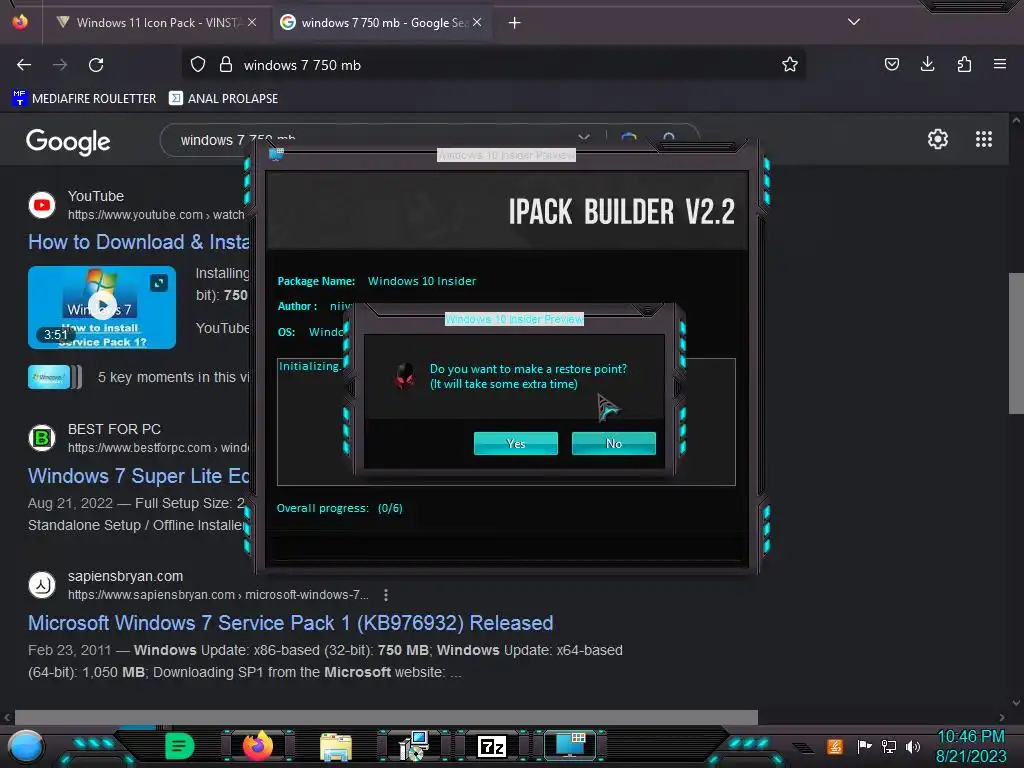Open Windows 7 Super Lite Edition result
Image resolution: width=1024 pixels, height=768 pixels.
(138, 475)
